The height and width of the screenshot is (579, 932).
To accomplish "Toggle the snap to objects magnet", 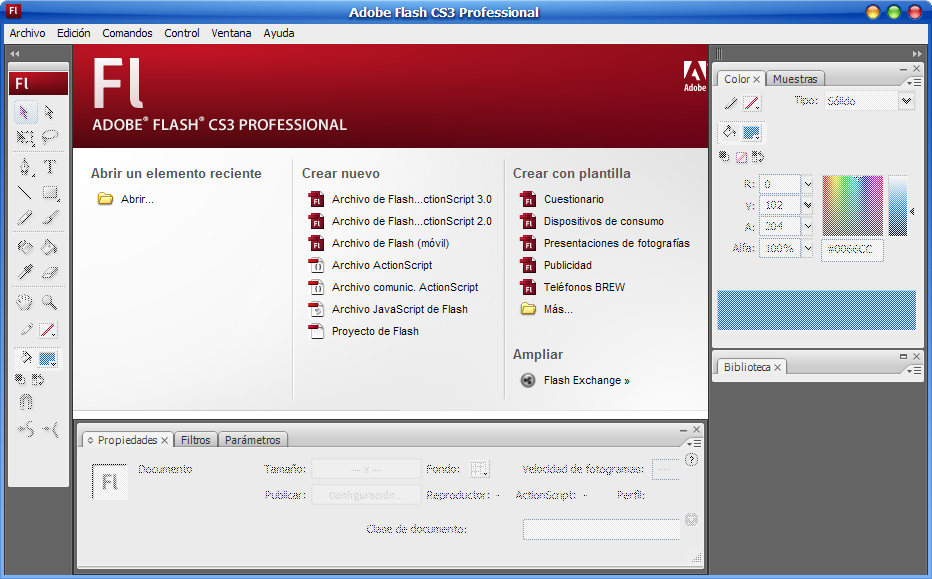I will click(x=26, y=402).
